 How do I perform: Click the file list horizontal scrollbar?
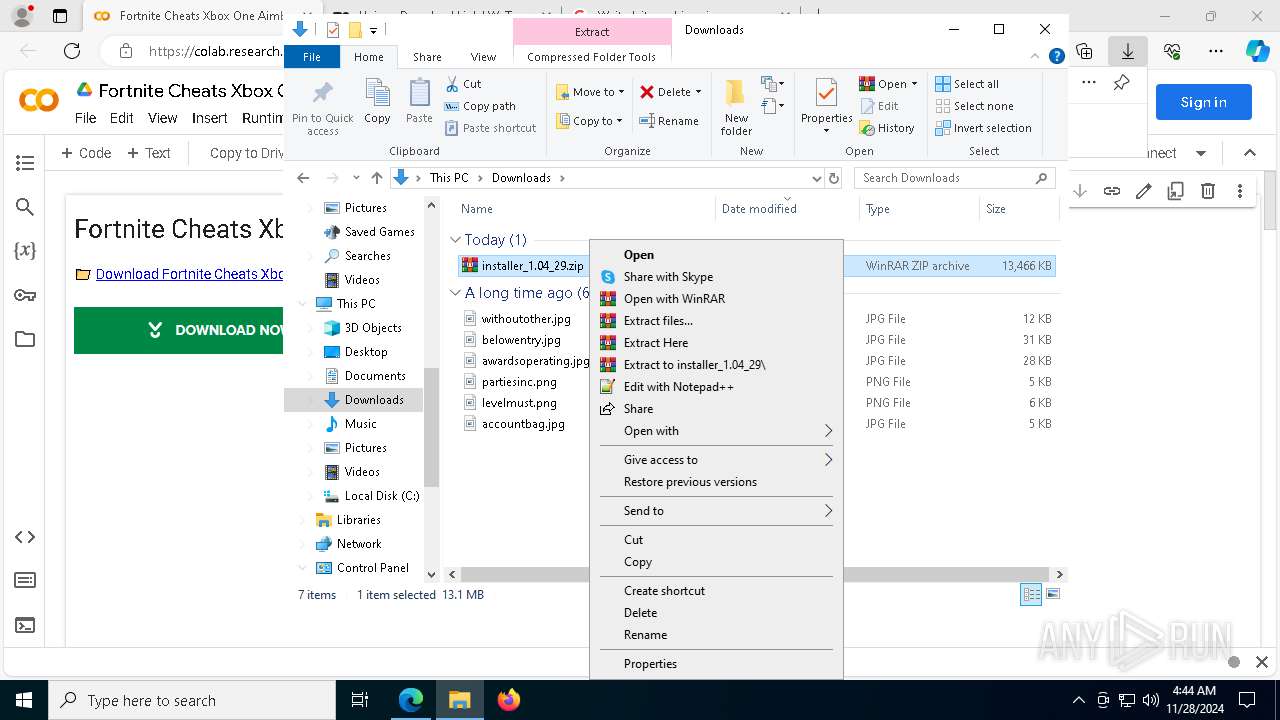[x=755, y=574]
